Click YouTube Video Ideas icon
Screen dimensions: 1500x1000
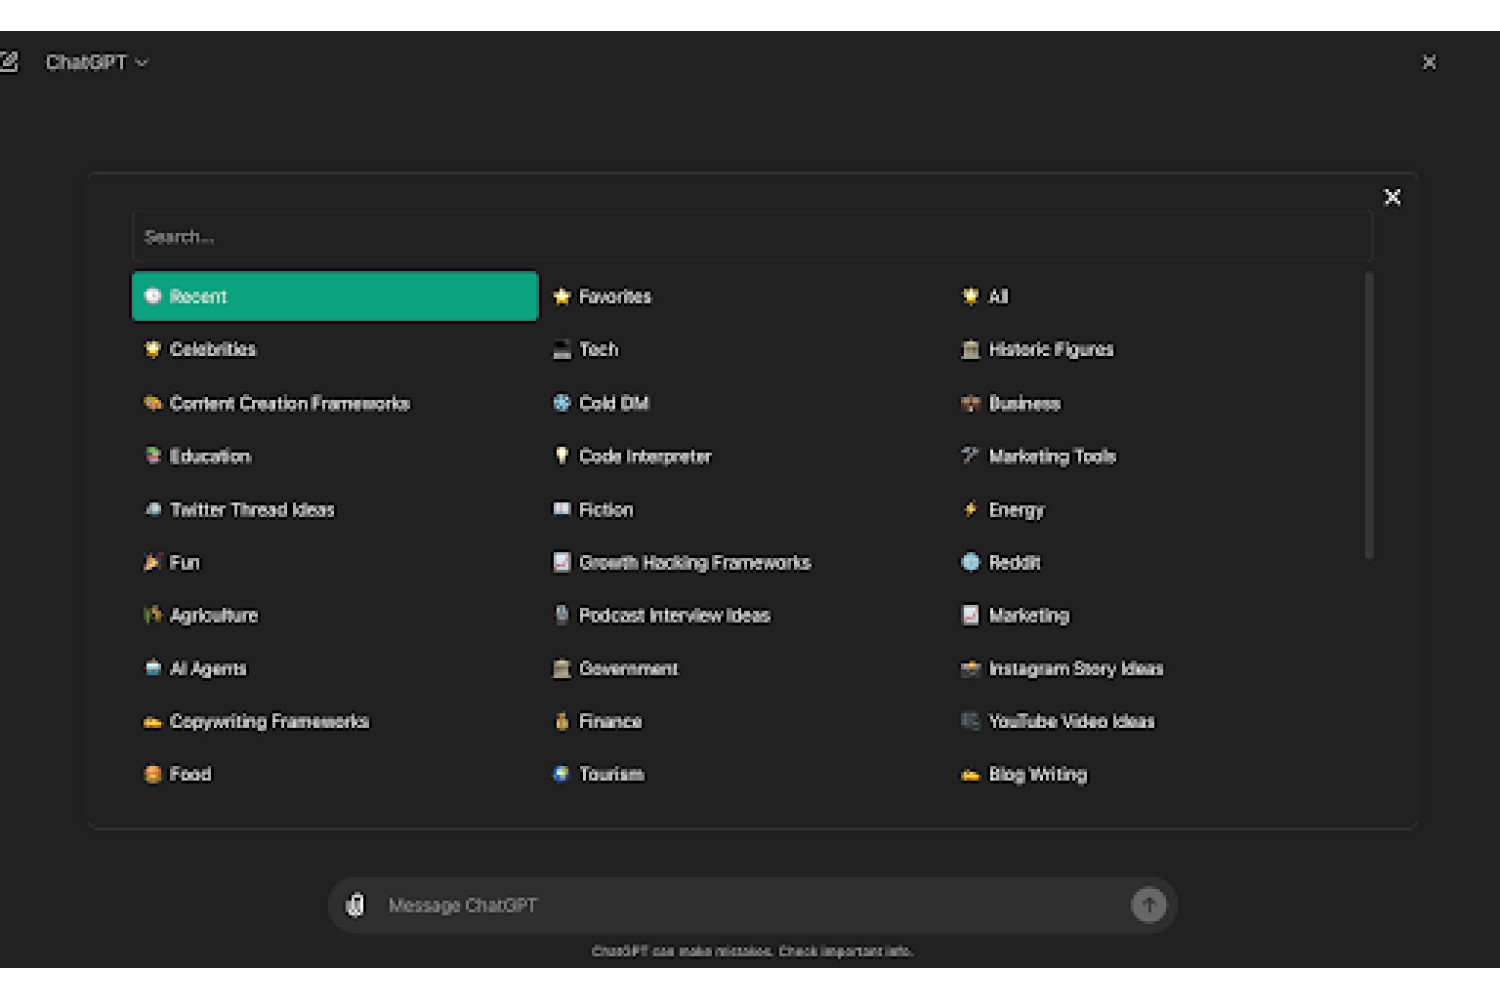[x=970, y=721]
